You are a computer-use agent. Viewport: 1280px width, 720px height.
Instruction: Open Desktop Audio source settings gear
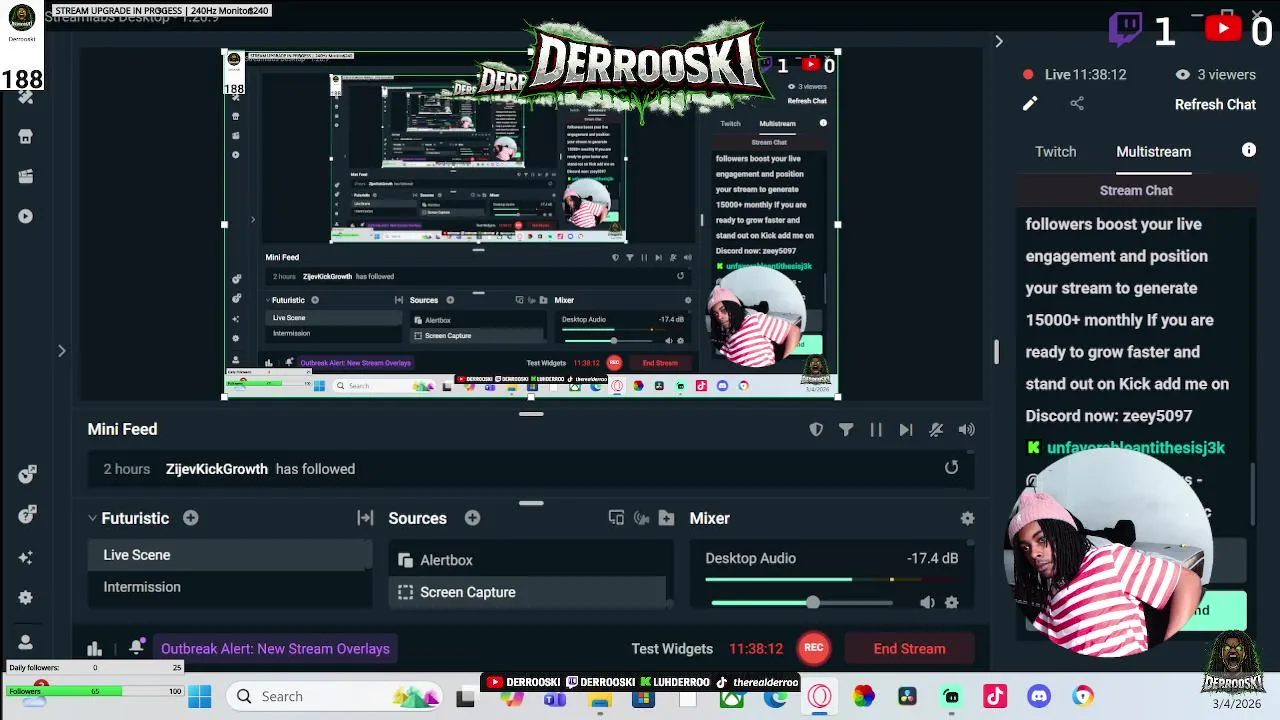[x=951, y=602]
